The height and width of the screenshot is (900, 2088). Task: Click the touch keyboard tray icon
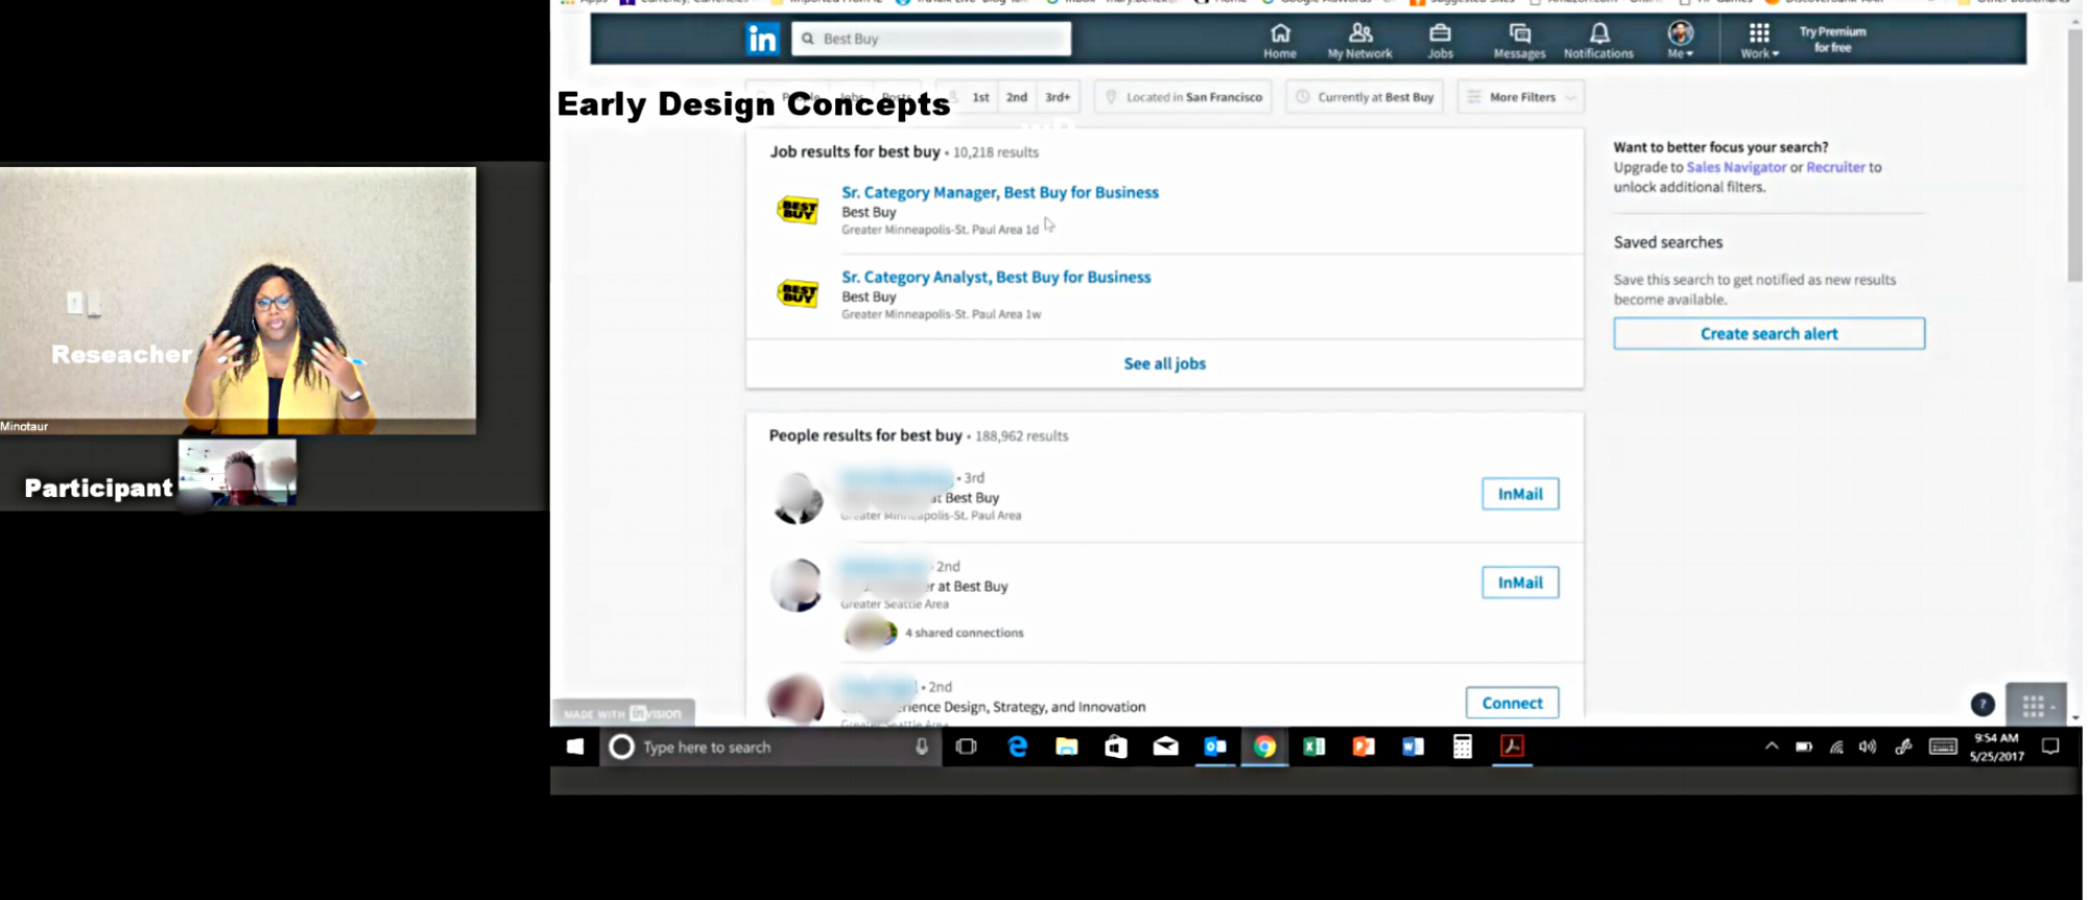pos(1943,746)
